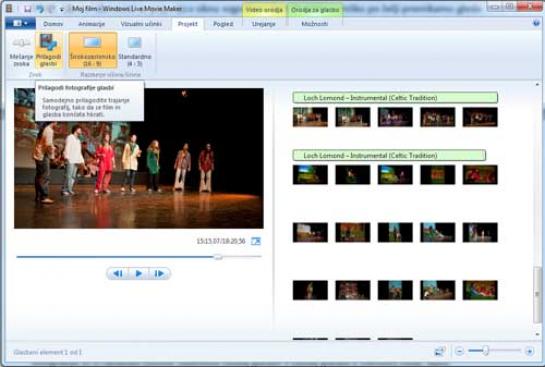
Task: Play the movie preview
Action: pyautogui.click(x=138, y=274)
